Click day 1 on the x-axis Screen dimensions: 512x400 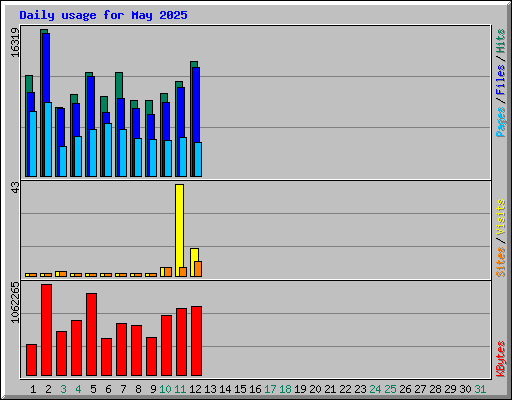point(33,389)
